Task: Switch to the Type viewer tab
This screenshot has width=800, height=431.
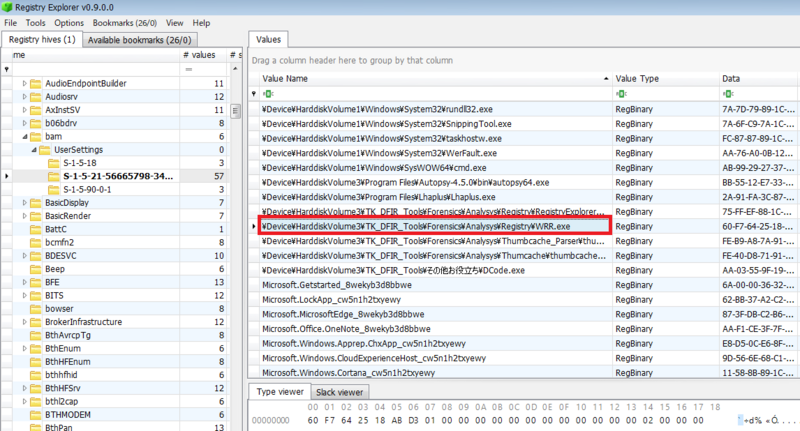Action: coord(280,392)
